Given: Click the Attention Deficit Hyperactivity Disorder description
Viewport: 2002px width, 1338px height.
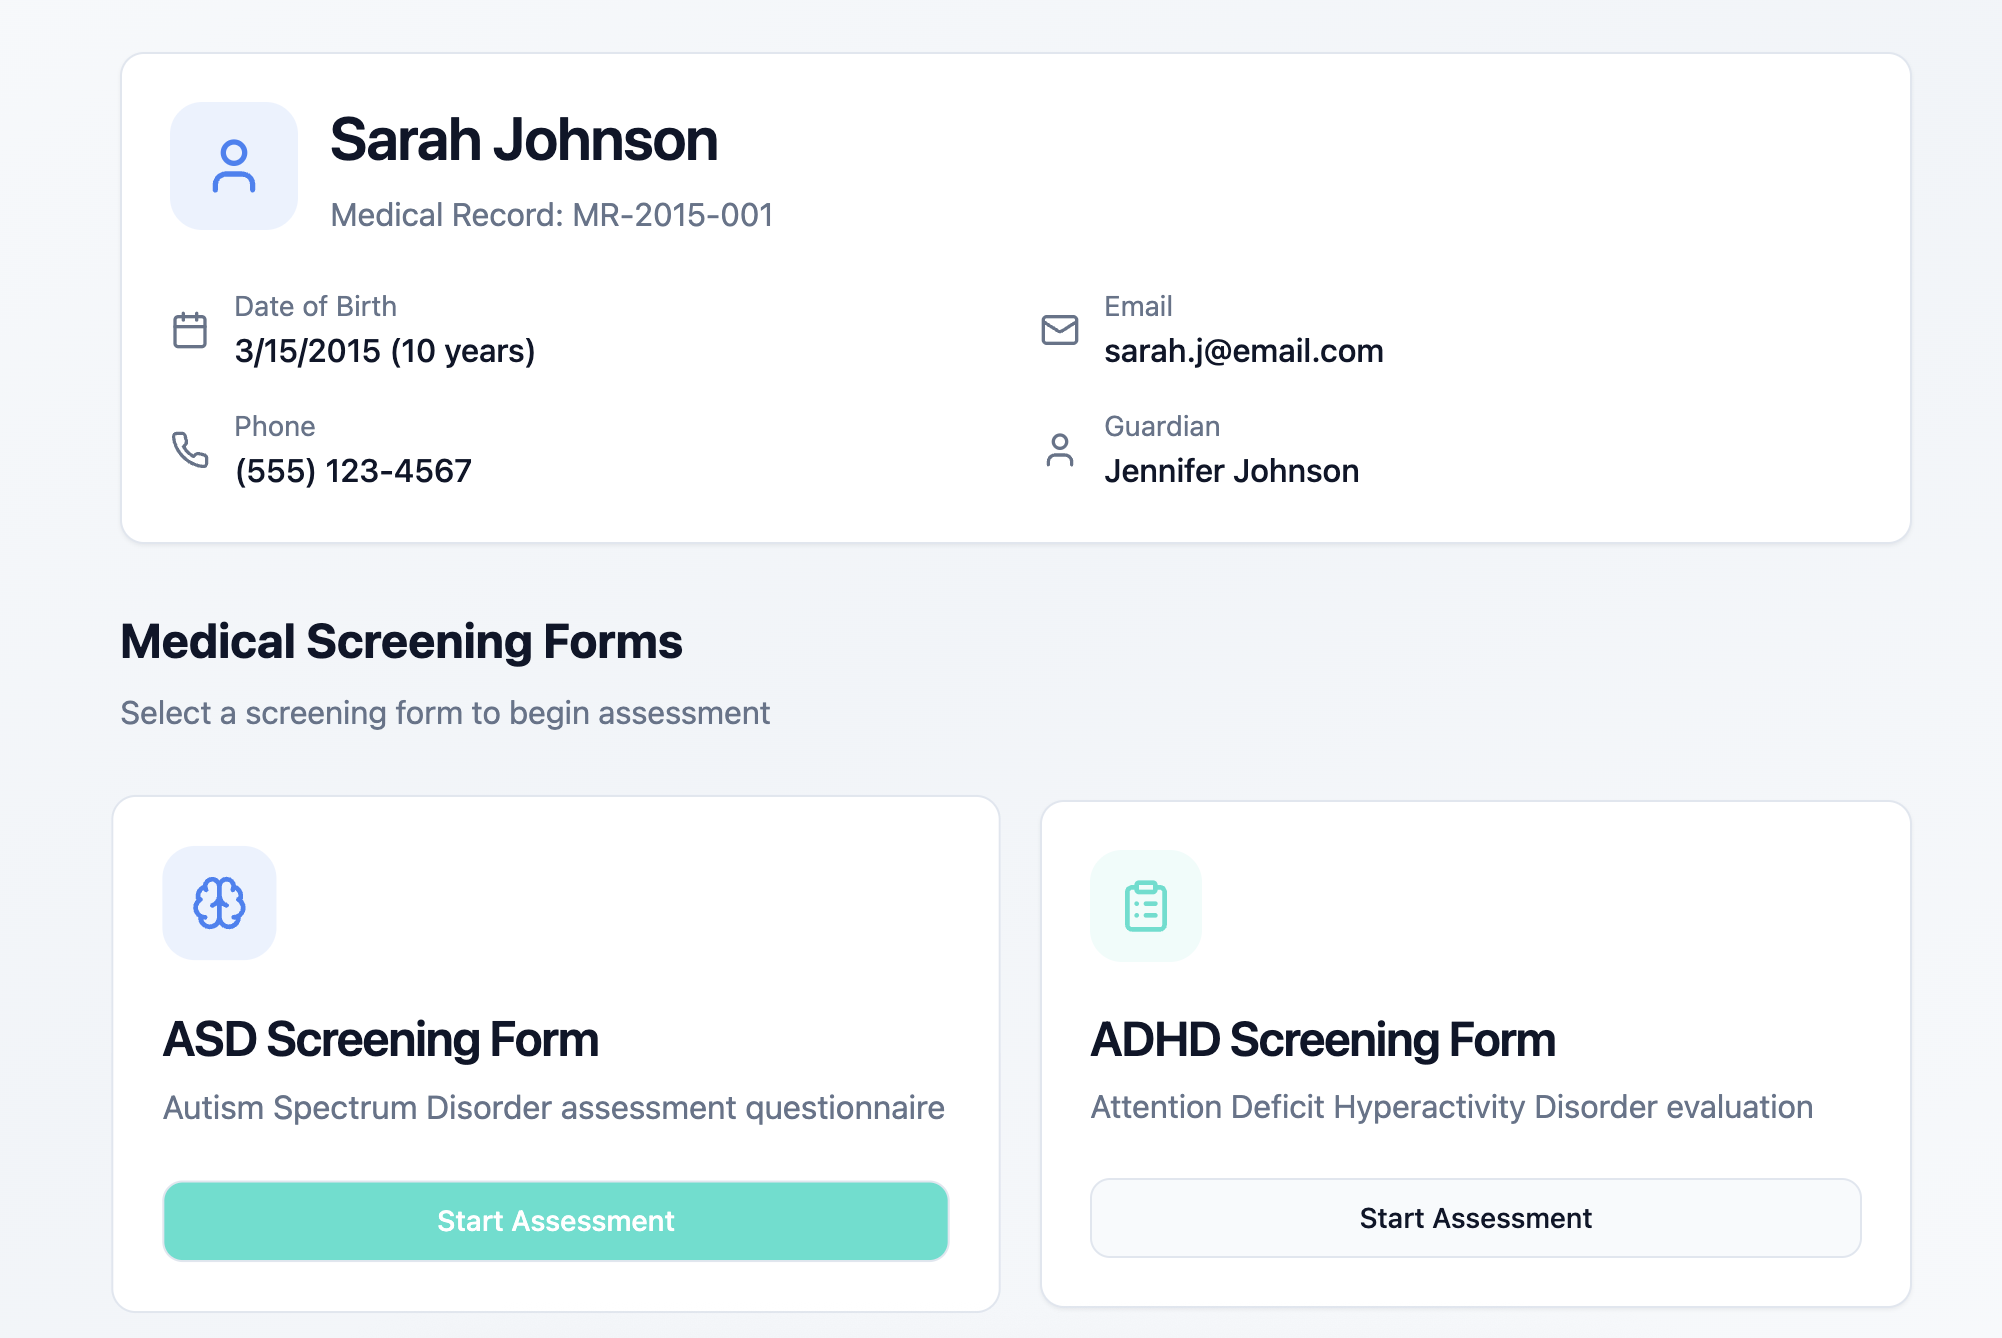Looking at the screenshot, I should click(x=1451, y=1107).
